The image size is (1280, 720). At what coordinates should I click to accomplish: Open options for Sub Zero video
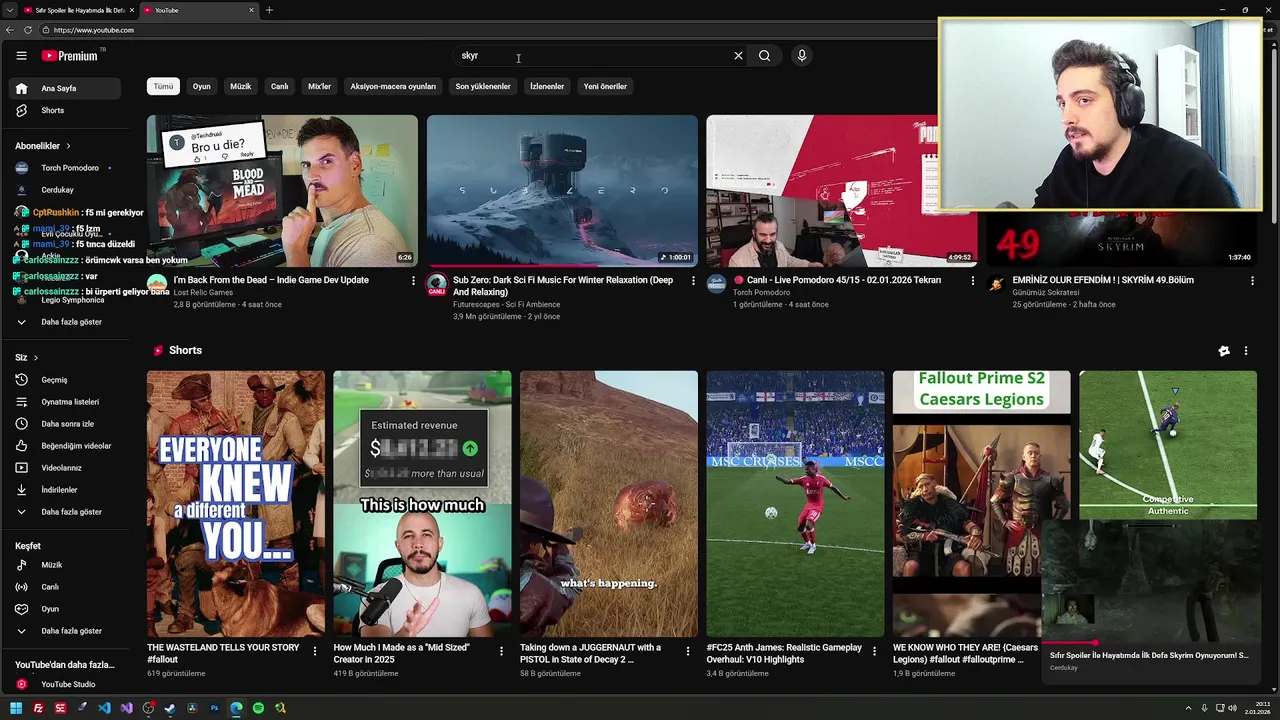pos(693,281)
